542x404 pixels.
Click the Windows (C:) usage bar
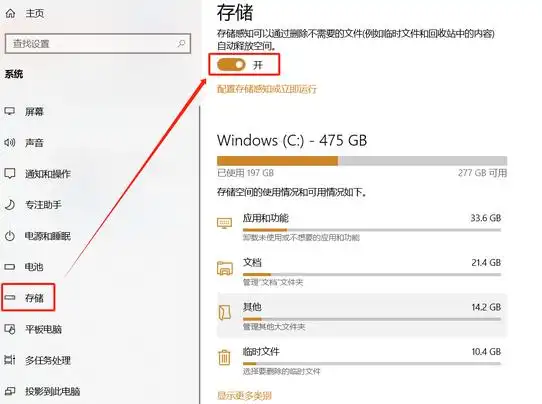tap(362, 161)
